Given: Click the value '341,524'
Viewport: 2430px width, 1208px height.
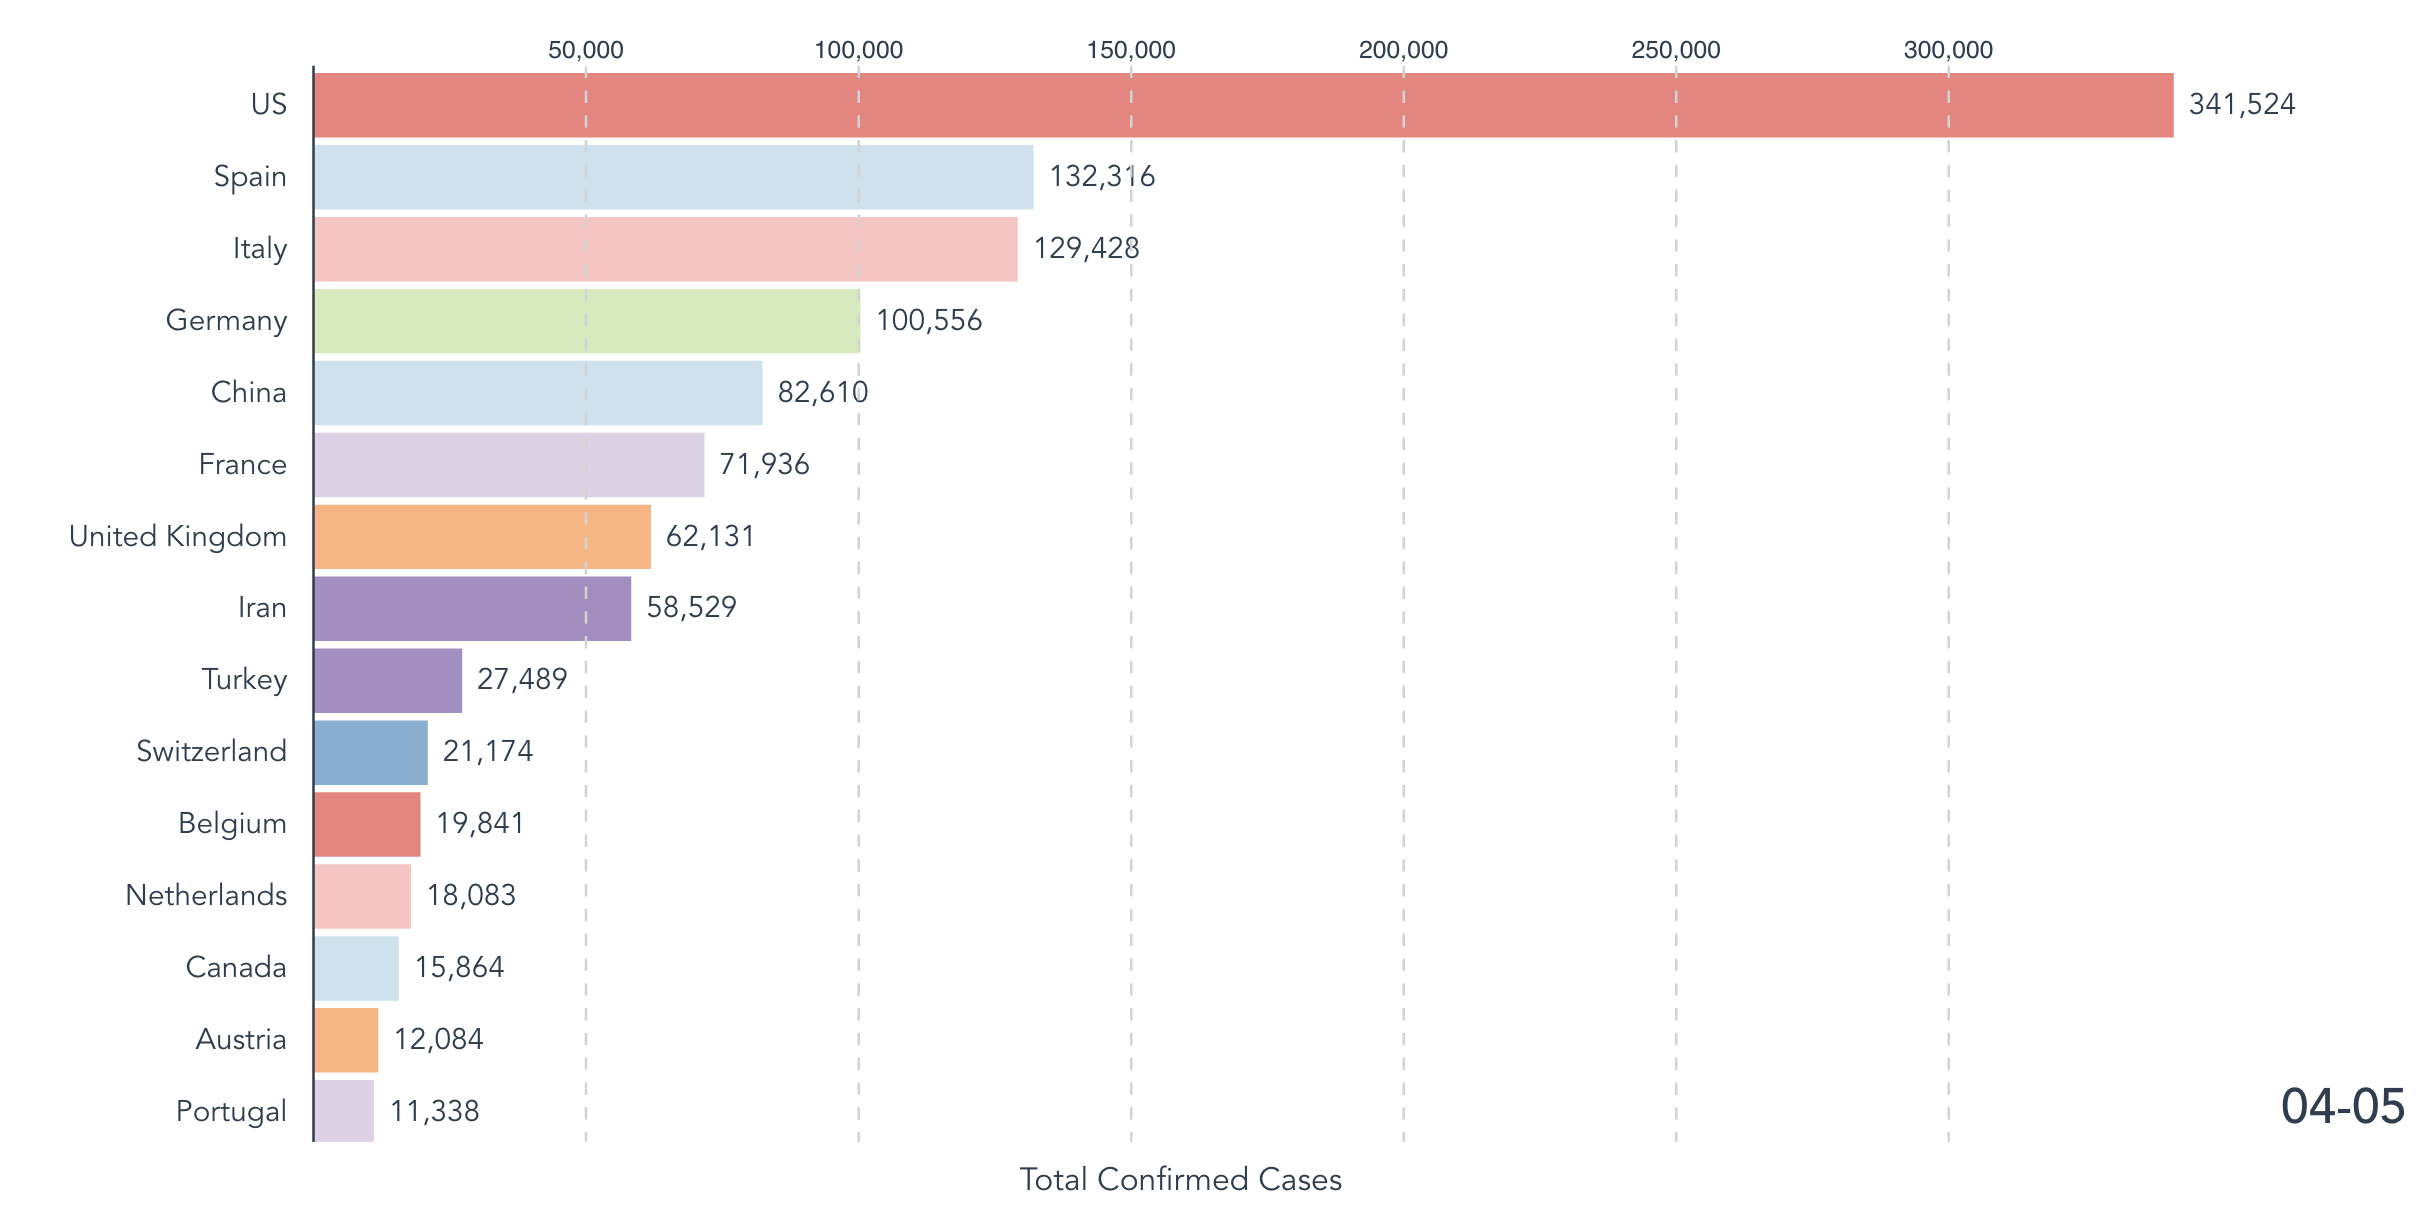Looking at the screenshot, I should (2242, 105).
